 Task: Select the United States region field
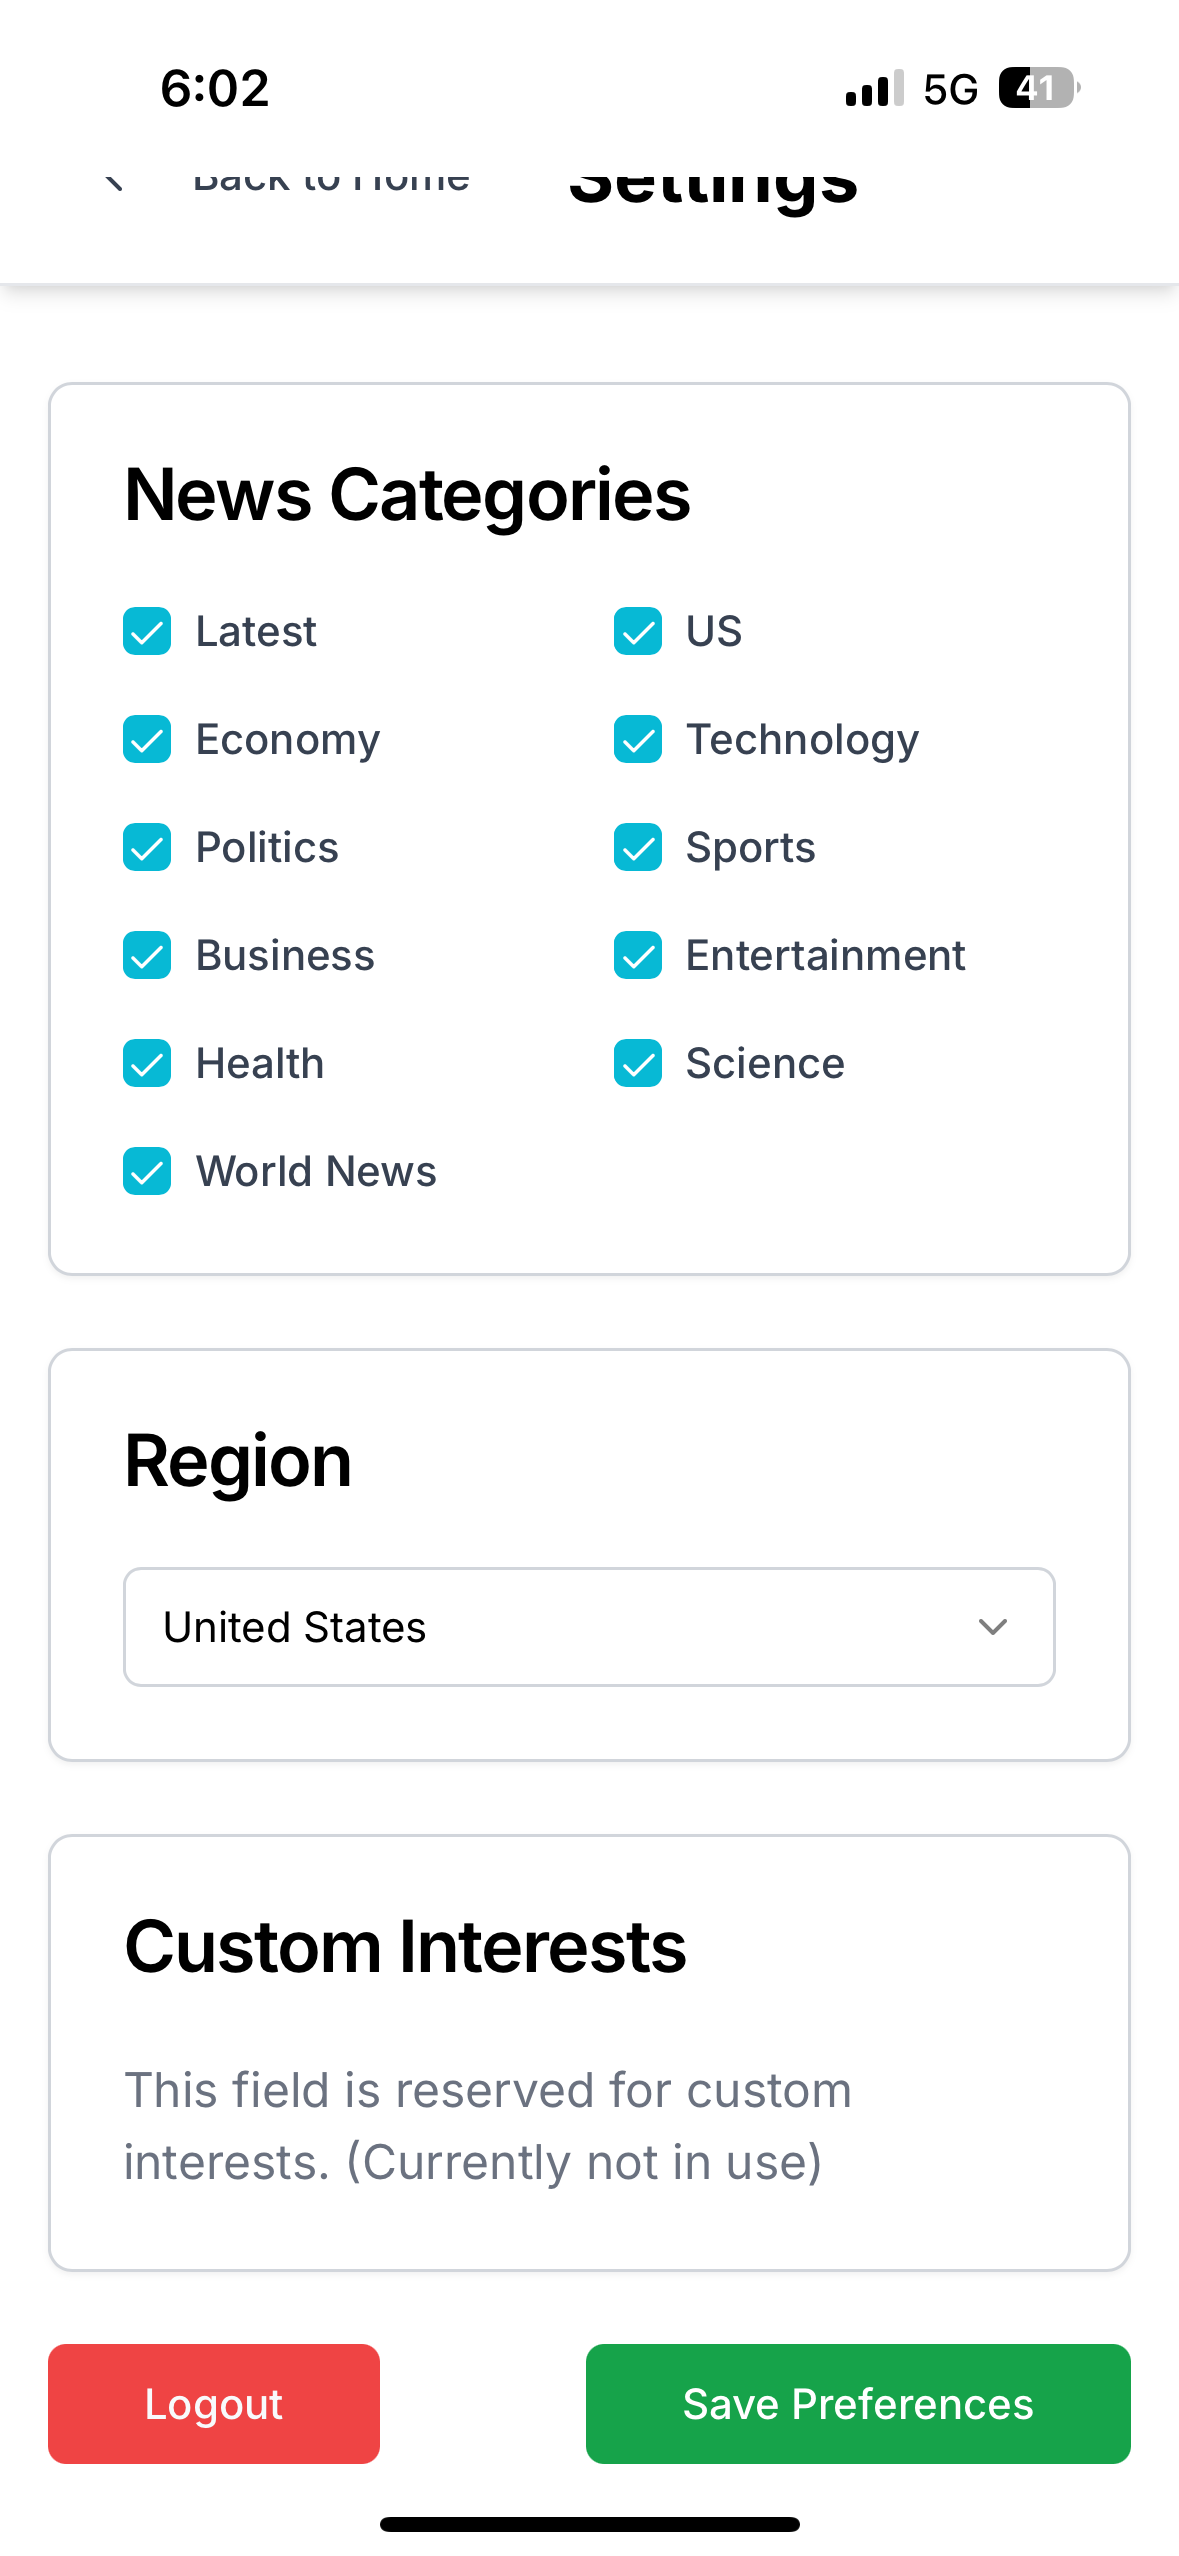click(x=589, y=1627)
